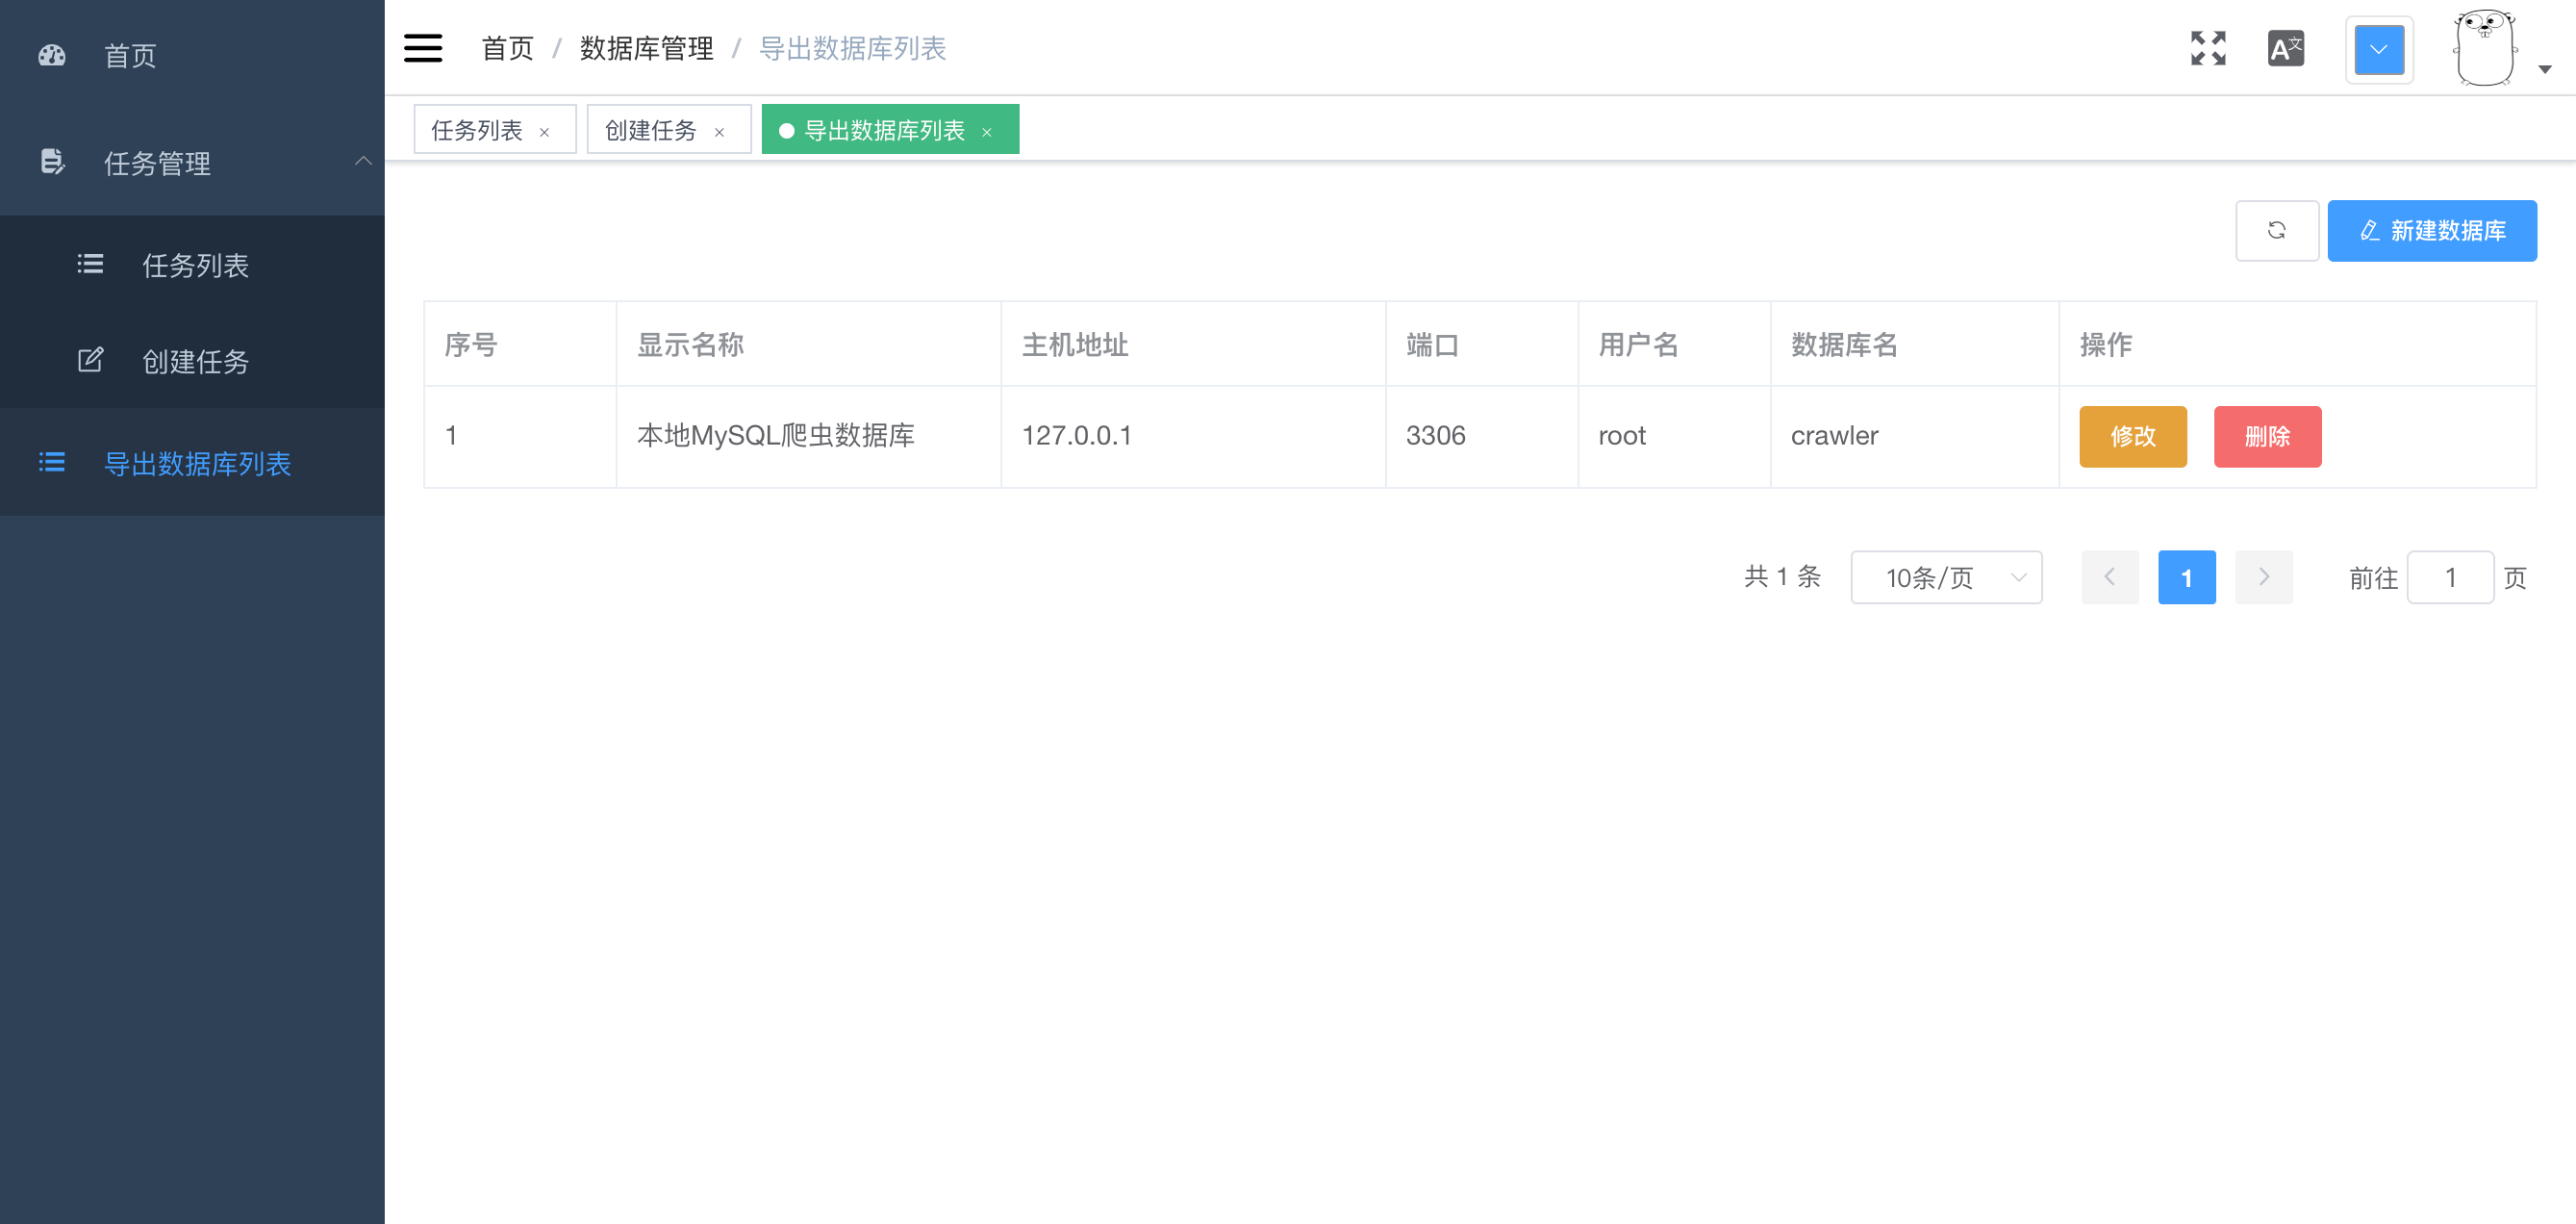The width and height of the screenshot is (2576, 1224).
Task: Click the 新建数据库 button
Action: [x=2431, y=231]
